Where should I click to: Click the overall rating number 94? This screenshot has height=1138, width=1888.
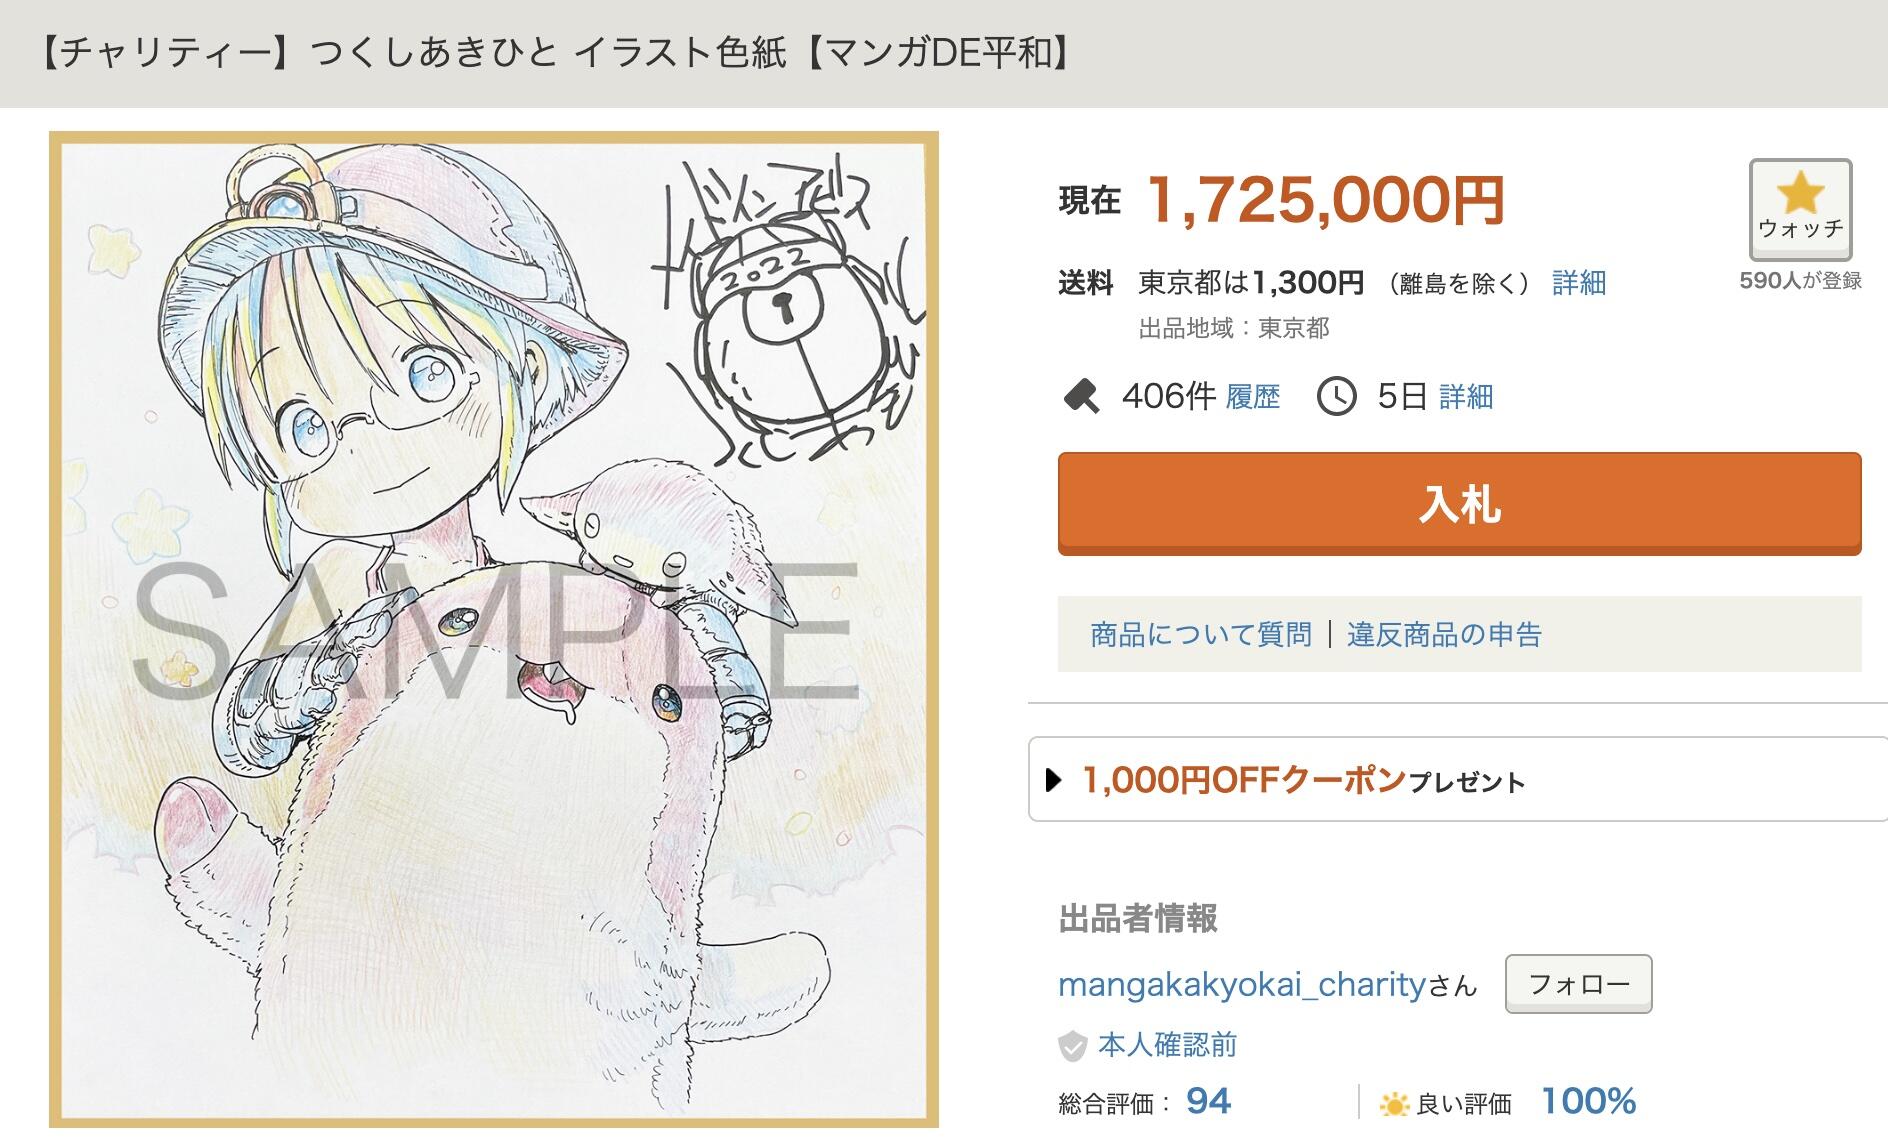pyautogui.click(x=1208, y=1102)
